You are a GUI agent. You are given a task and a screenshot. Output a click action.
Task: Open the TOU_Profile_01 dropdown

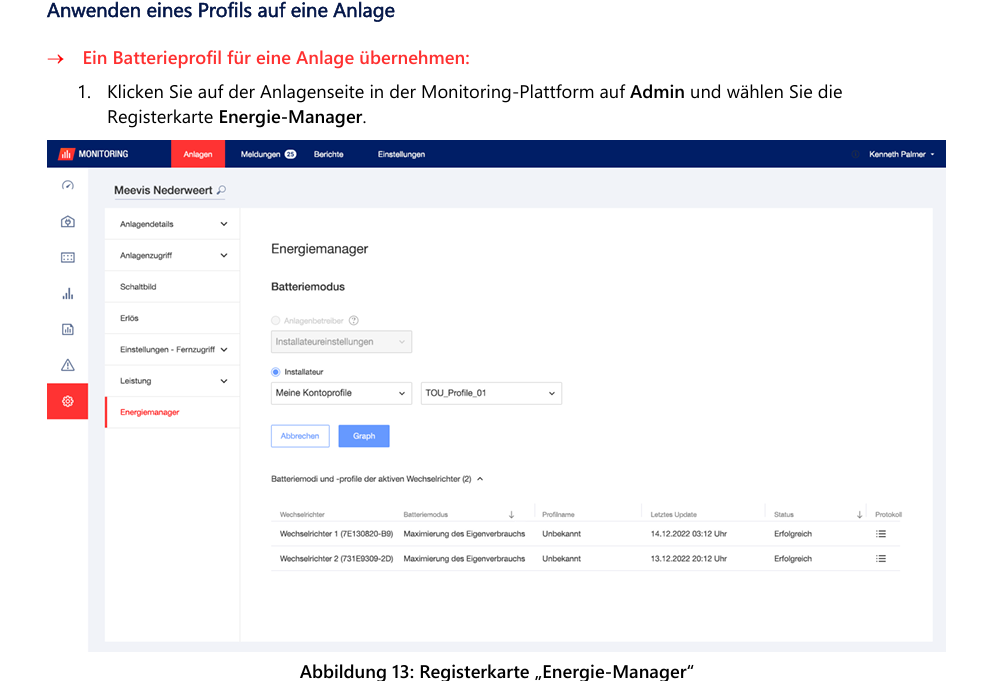pyautogui.click(x=491, y=394)
